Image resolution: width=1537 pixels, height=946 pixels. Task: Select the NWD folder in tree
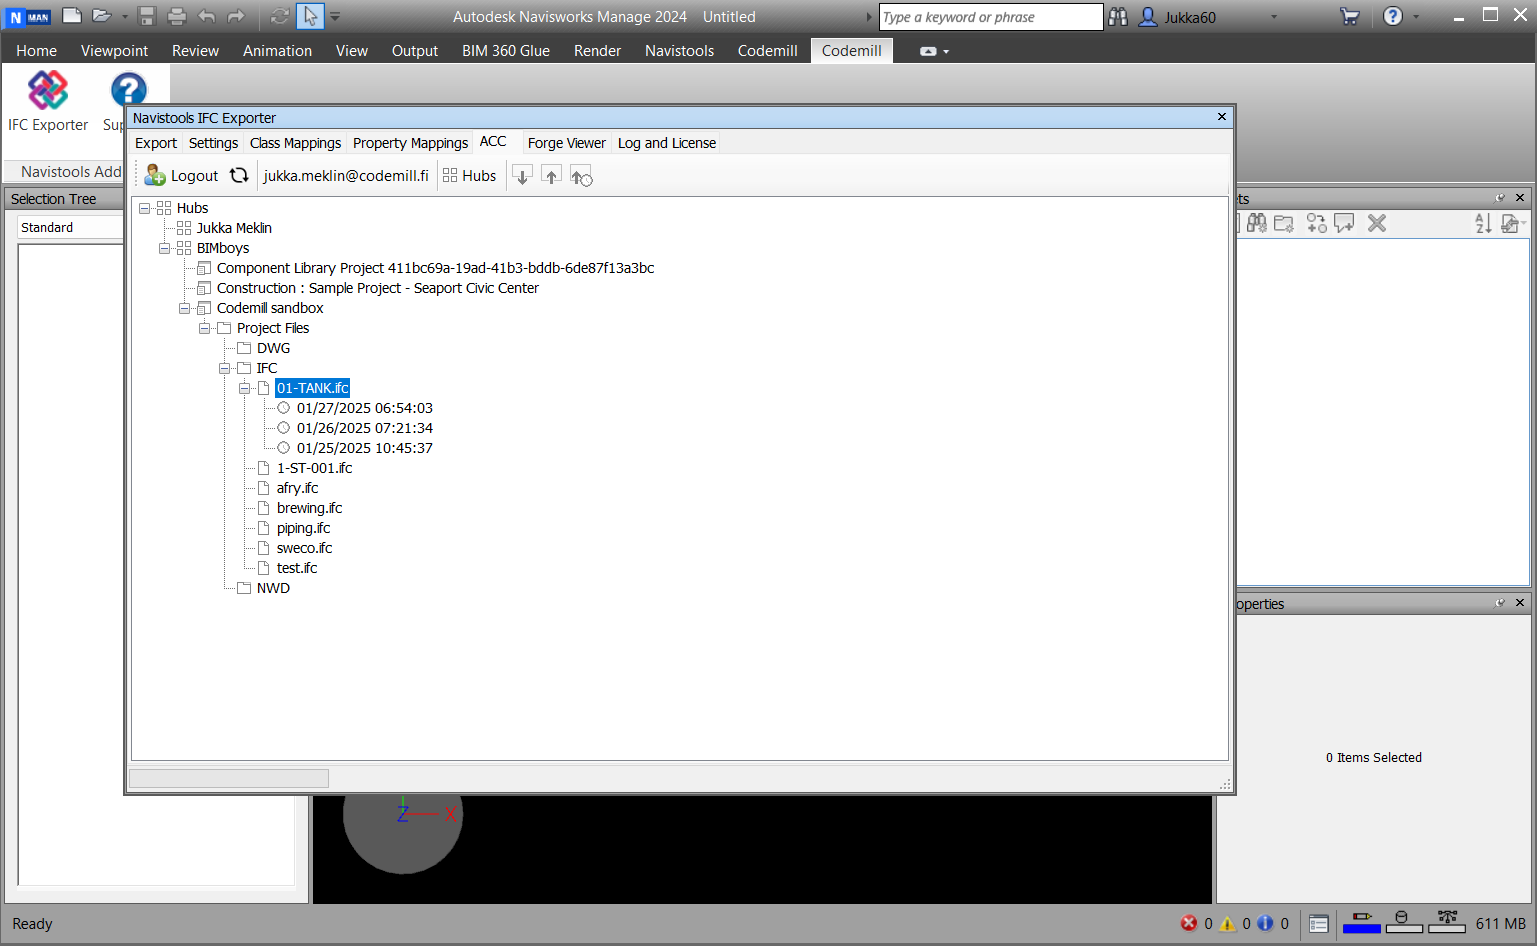click(273, 588)
